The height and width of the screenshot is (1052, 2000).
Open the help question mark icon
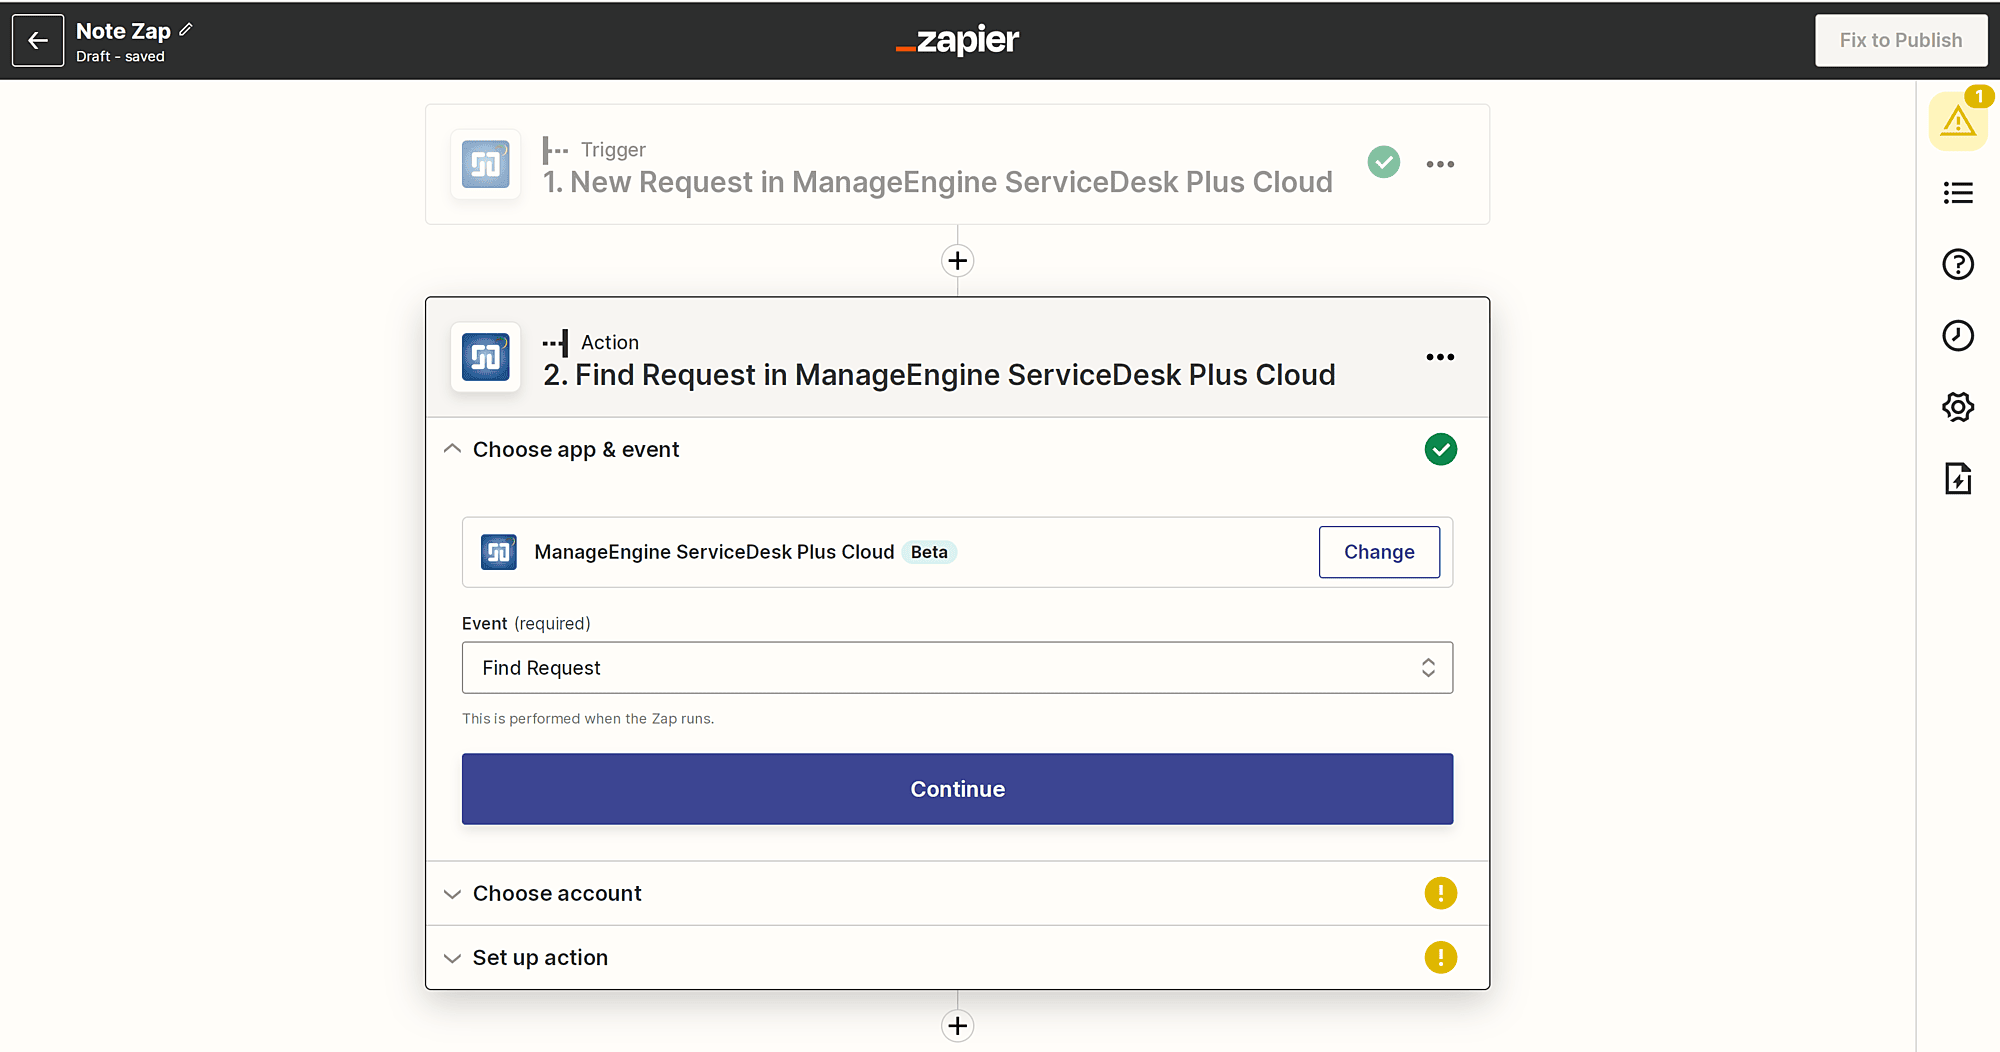coord(1958,264)
